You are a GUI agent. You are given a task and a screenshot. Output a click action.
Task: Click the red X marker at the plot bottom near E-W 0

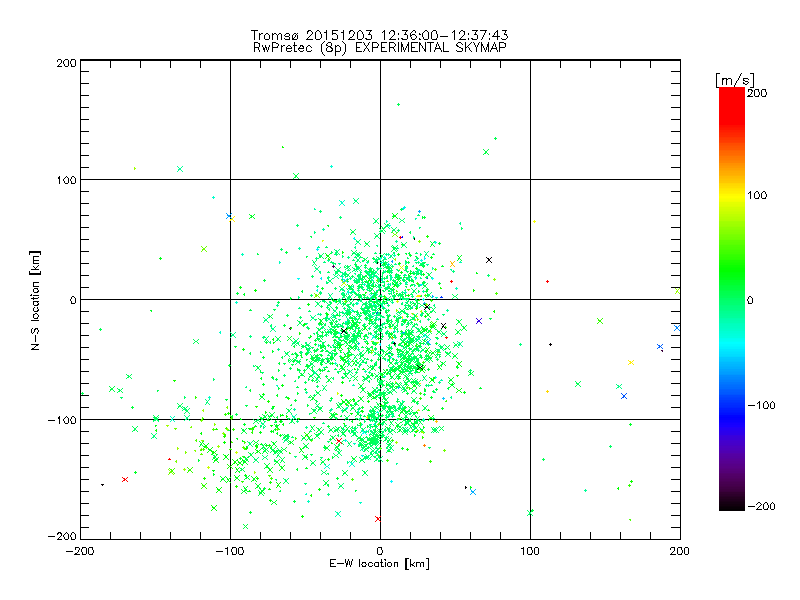coord(378,519)
